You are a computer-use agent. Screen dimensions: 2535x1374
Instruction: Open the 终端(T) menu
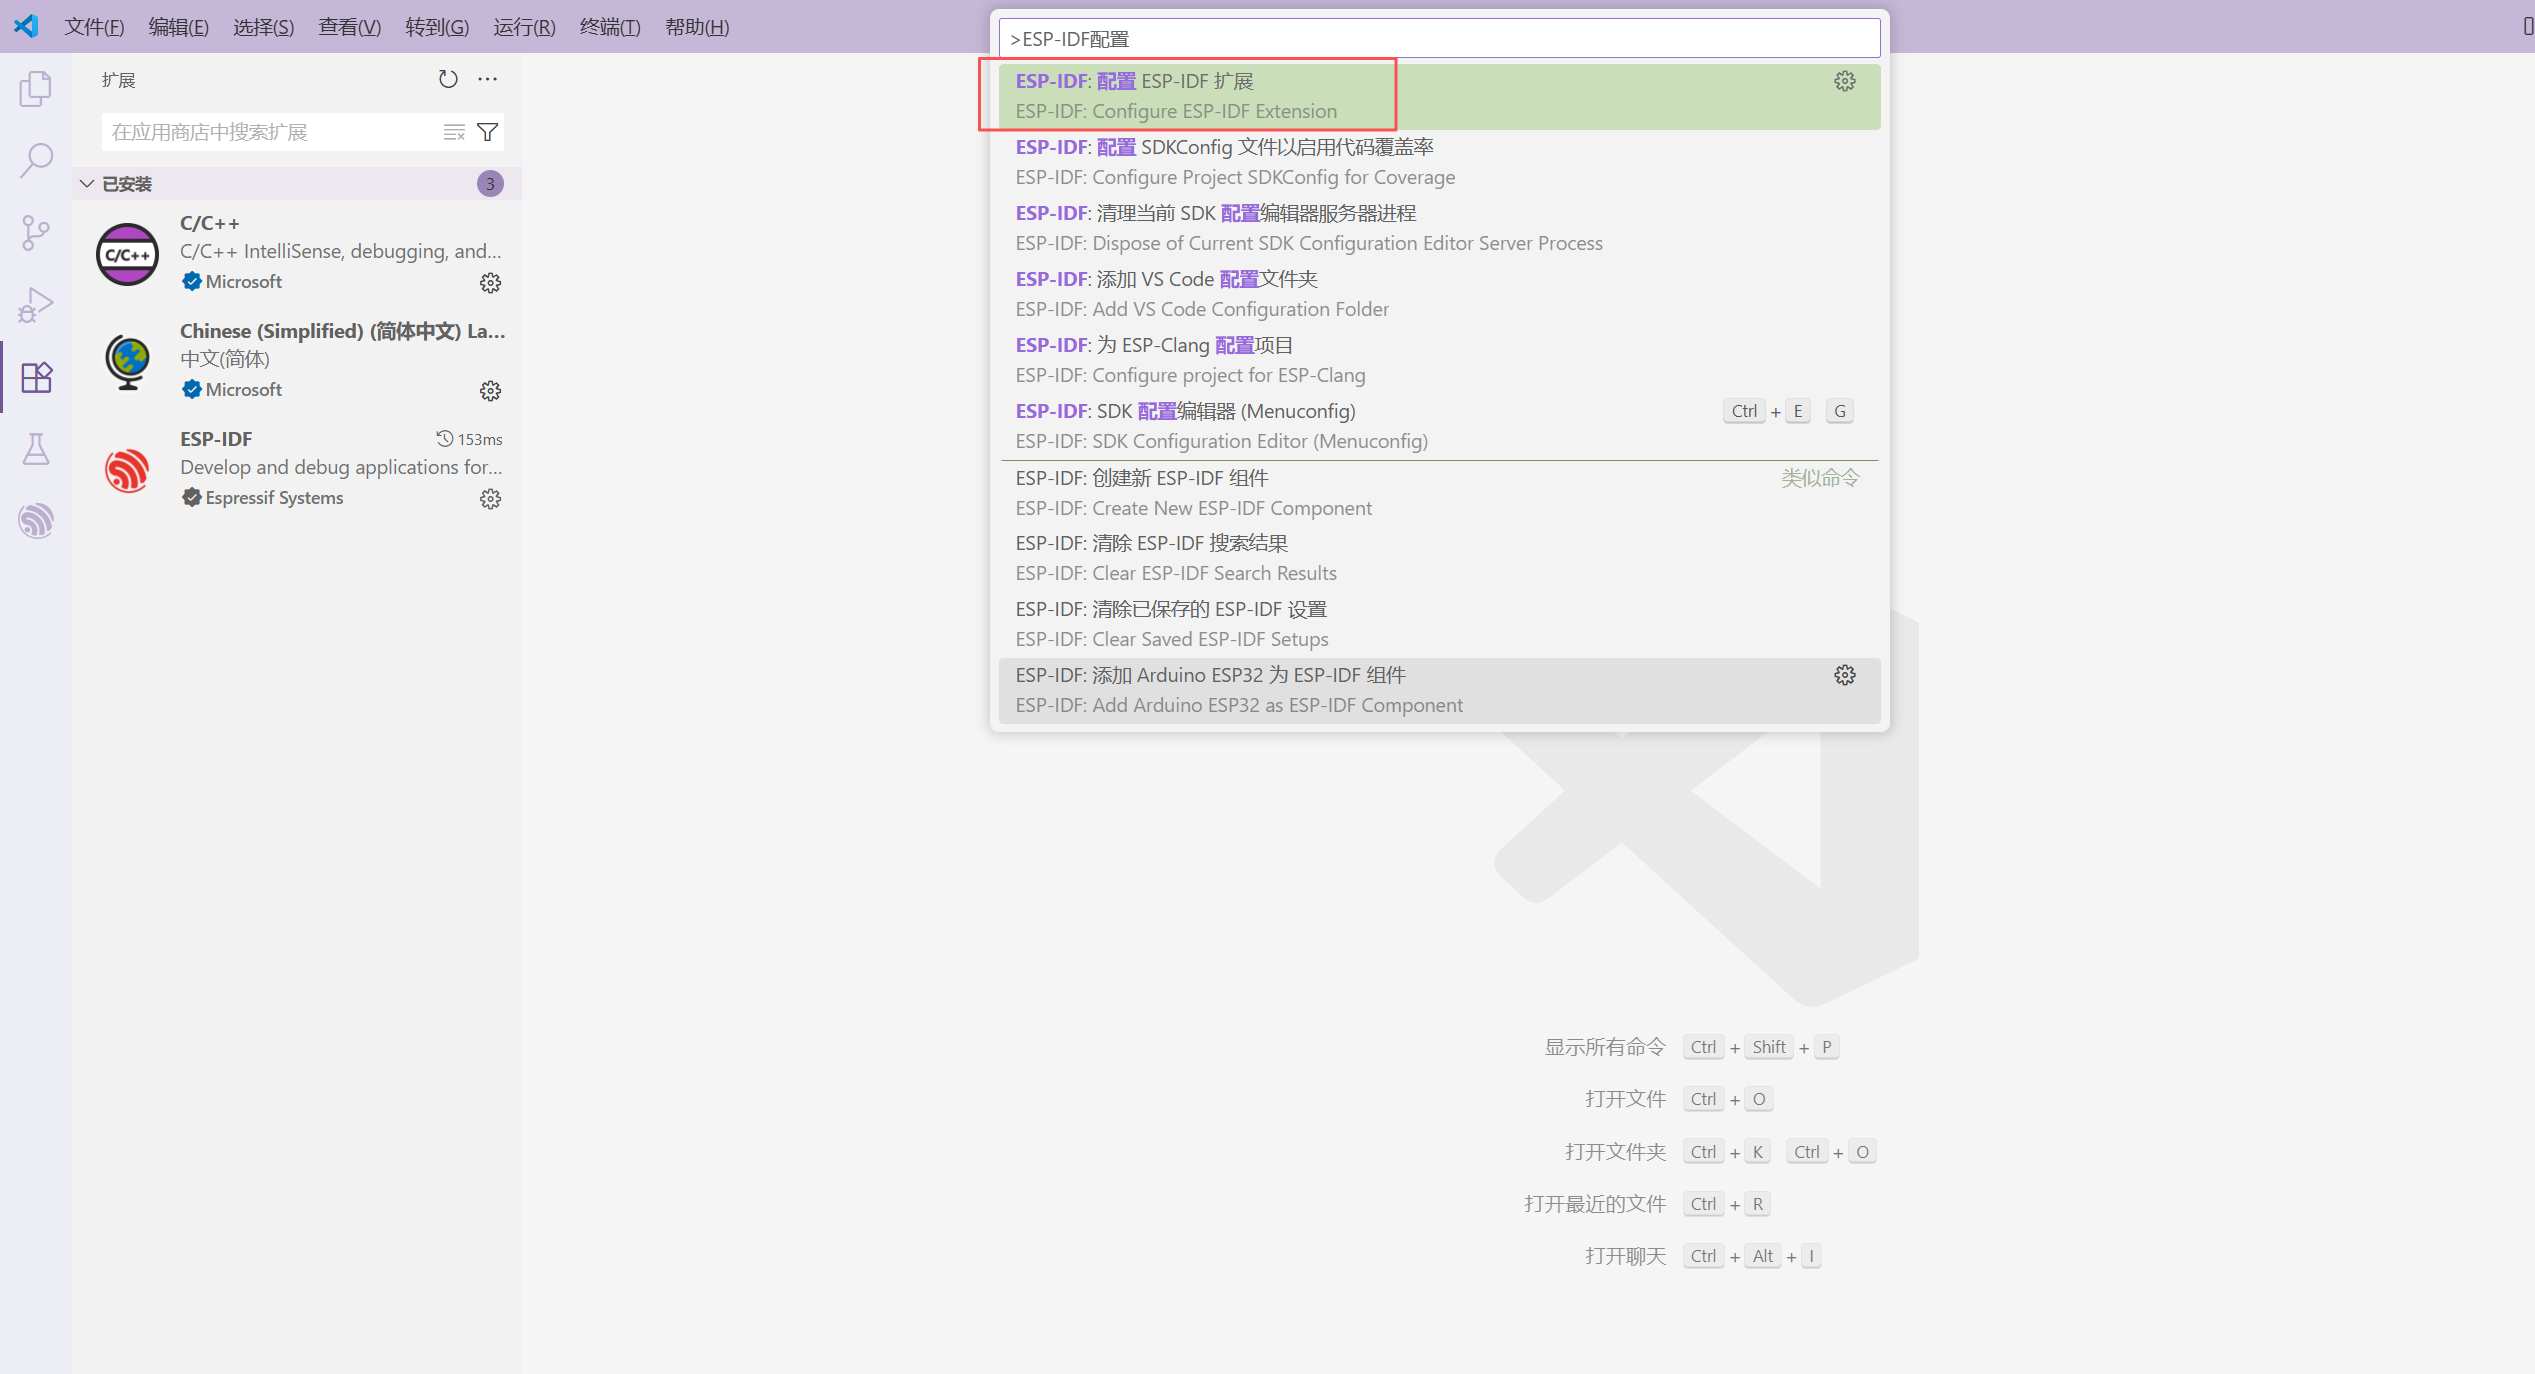(x=610, y=27)
